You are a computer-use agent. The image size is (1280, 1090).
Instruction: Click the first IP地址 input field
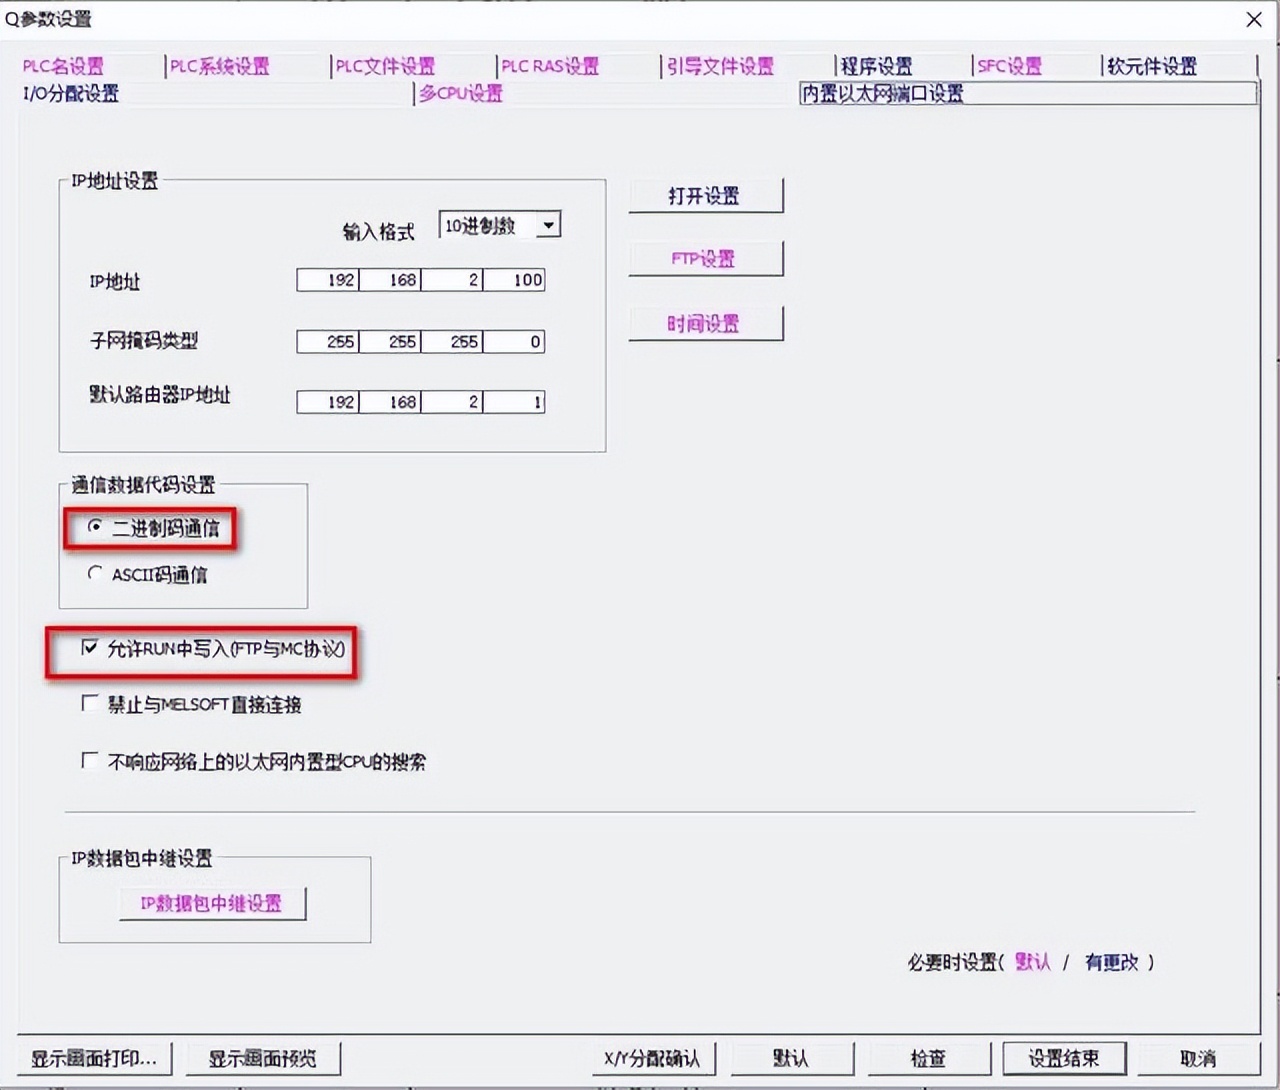tap(327, 280)
